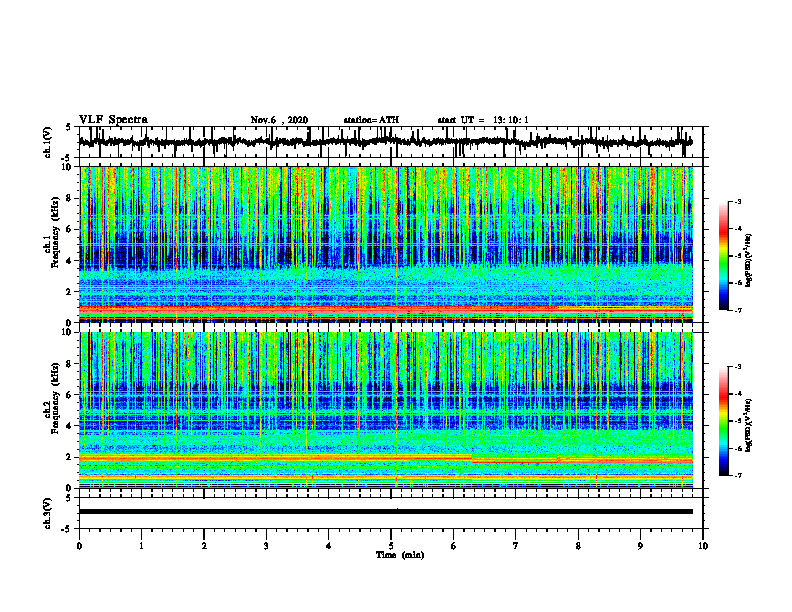Click the ch.1 voltage waveform trace panel
The height and width of the screenshot is (612, 792).
[x=391, y=142]
